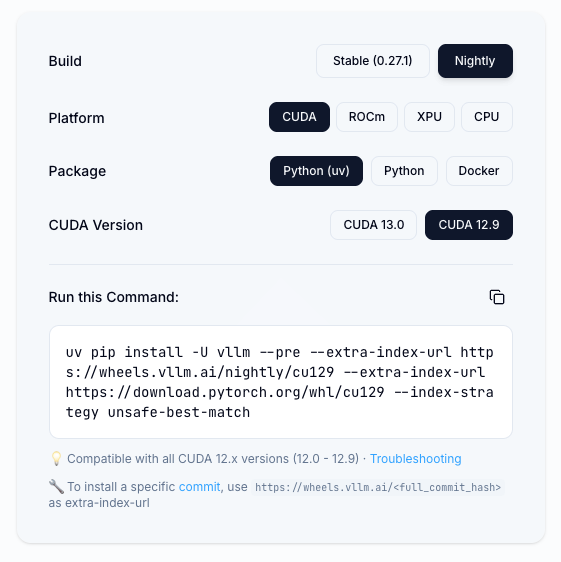
Task: Select the Python (uv) package option
Action: pyautogui.click(x=316, y=171)
